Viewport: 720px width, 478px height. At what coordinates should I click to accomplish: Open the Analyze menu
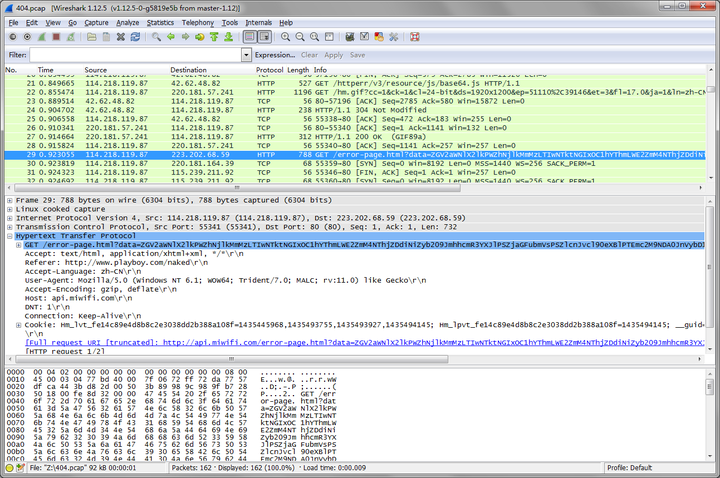click(x=128, y=22)
